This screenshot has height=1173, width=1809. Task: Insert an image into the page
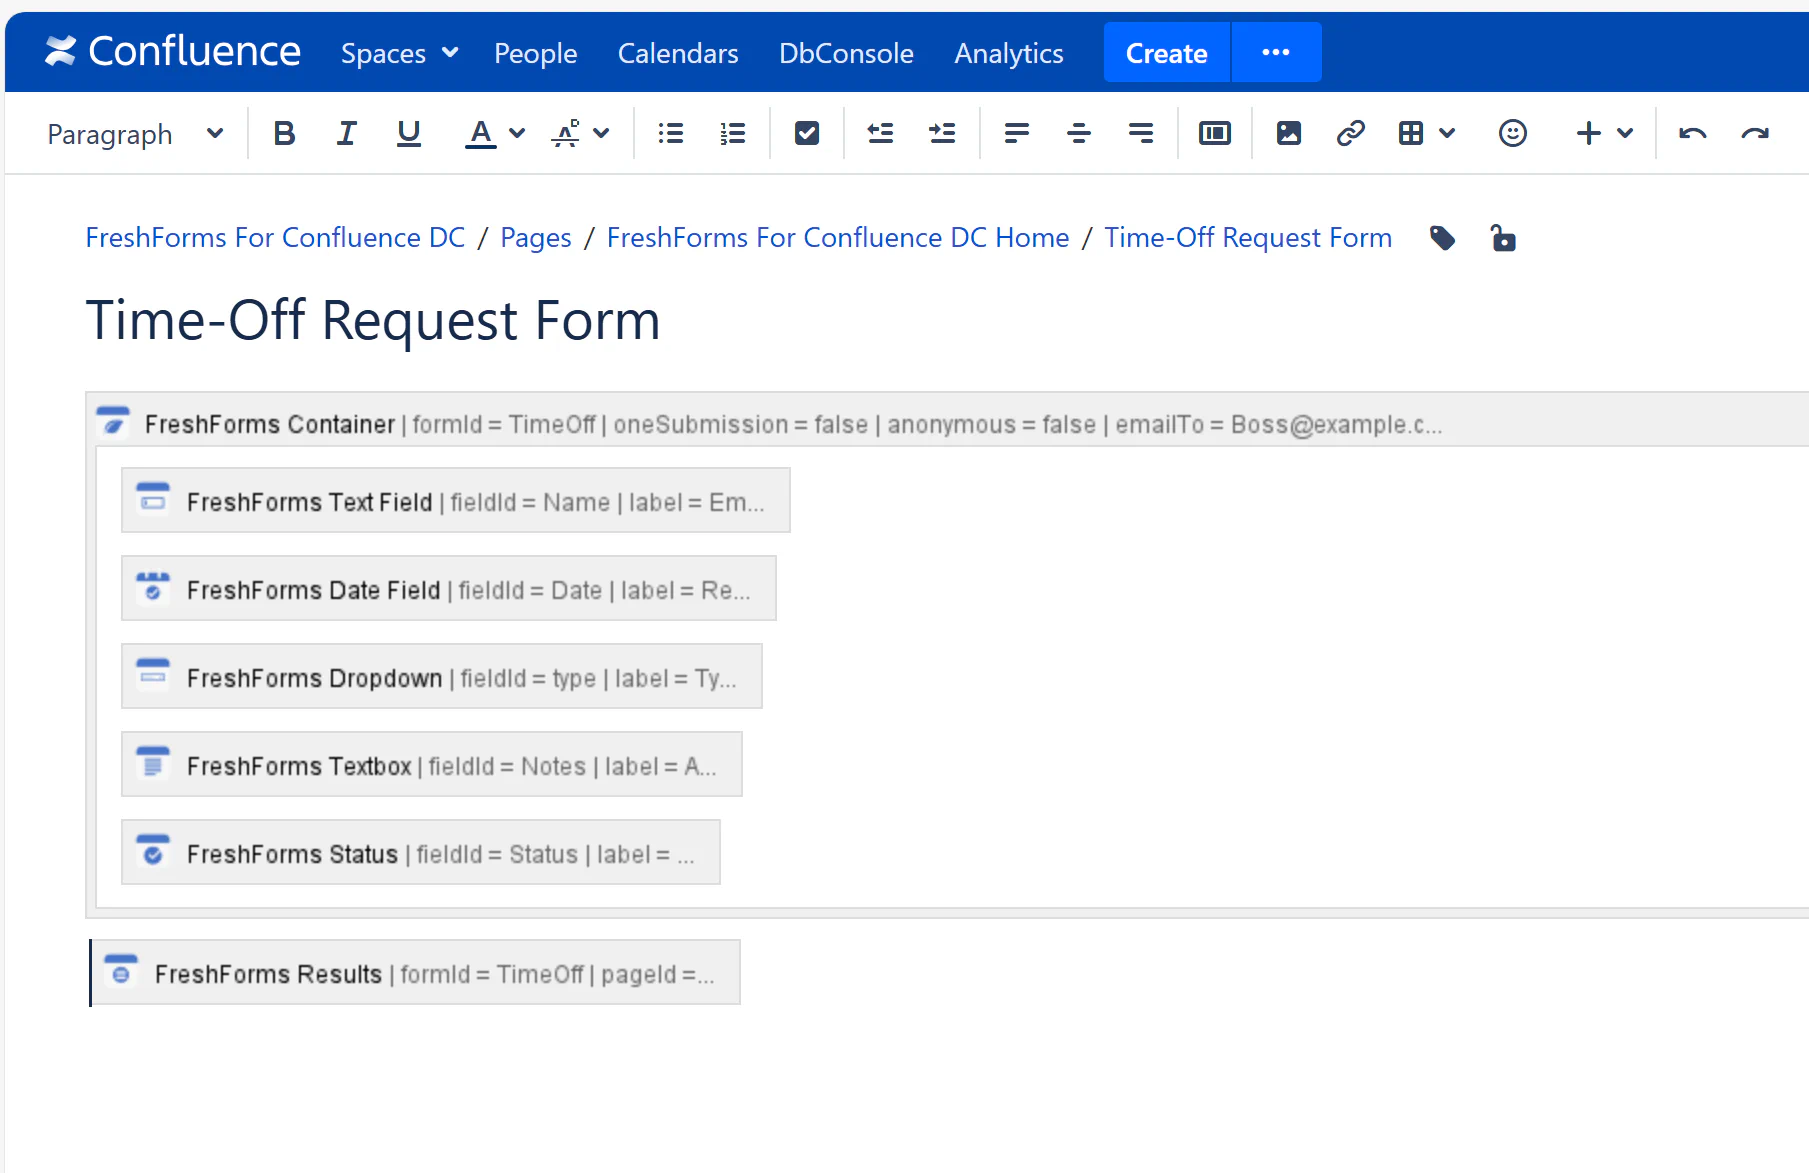click(1288, 132)
